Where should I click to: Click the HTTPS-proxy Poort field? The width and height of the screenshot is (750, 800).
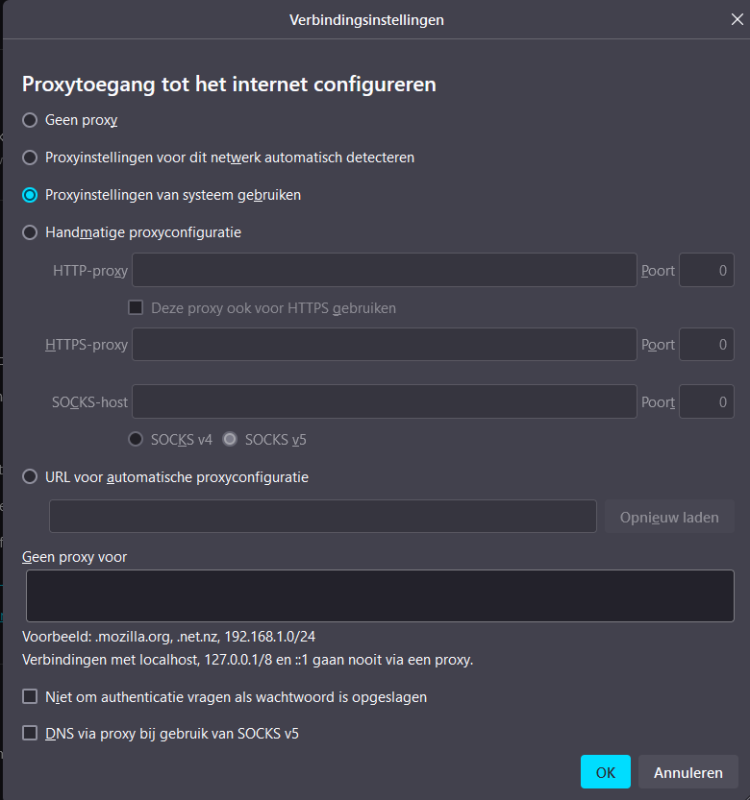(x=707, y=345)
